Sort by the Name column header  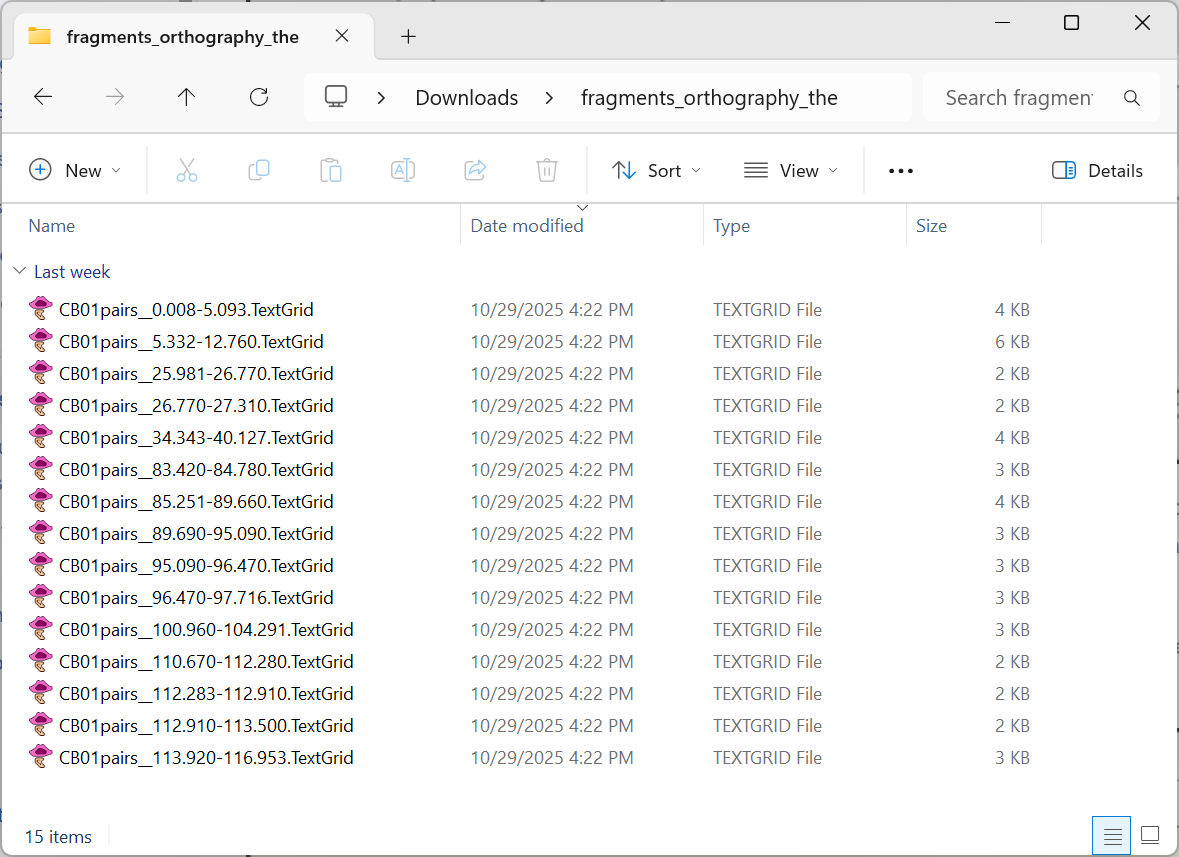point(52,226)
